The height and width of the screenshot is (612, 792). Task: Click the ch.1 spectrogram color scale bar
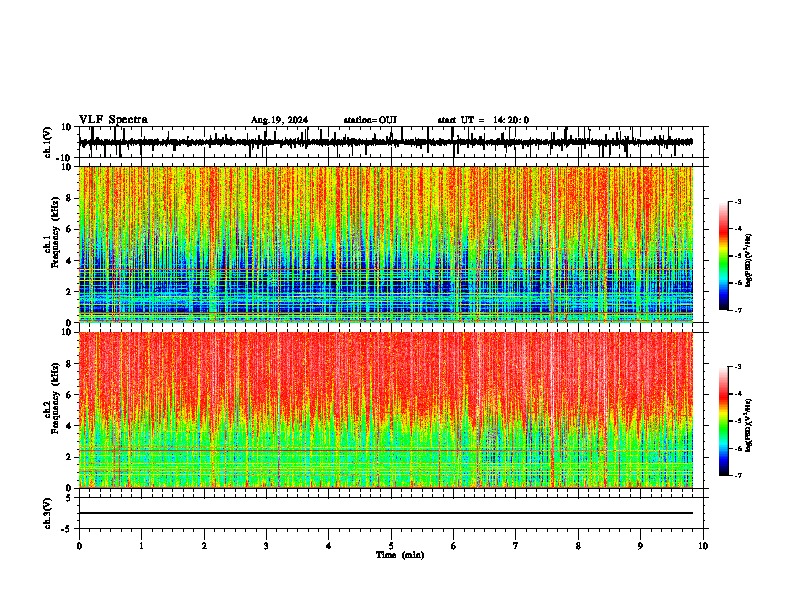723,256
